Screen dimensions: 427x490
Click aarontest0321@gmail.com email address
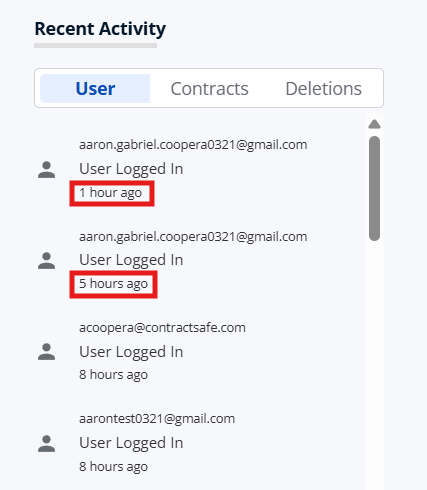pos(157,419)
